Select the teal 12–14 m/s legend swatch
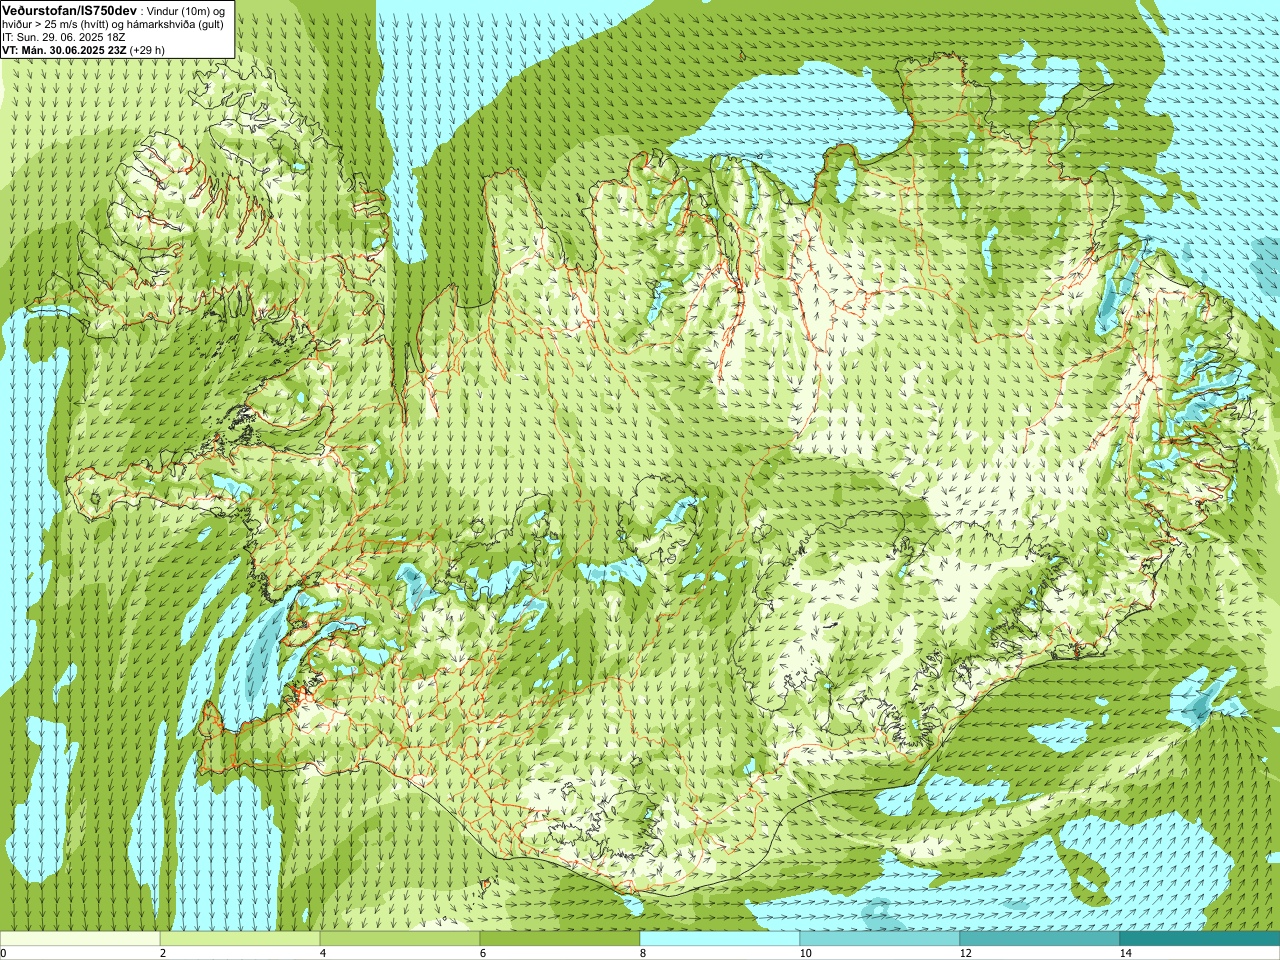The height and width of the screenshot is (960, 1280). pos(1040,939)
